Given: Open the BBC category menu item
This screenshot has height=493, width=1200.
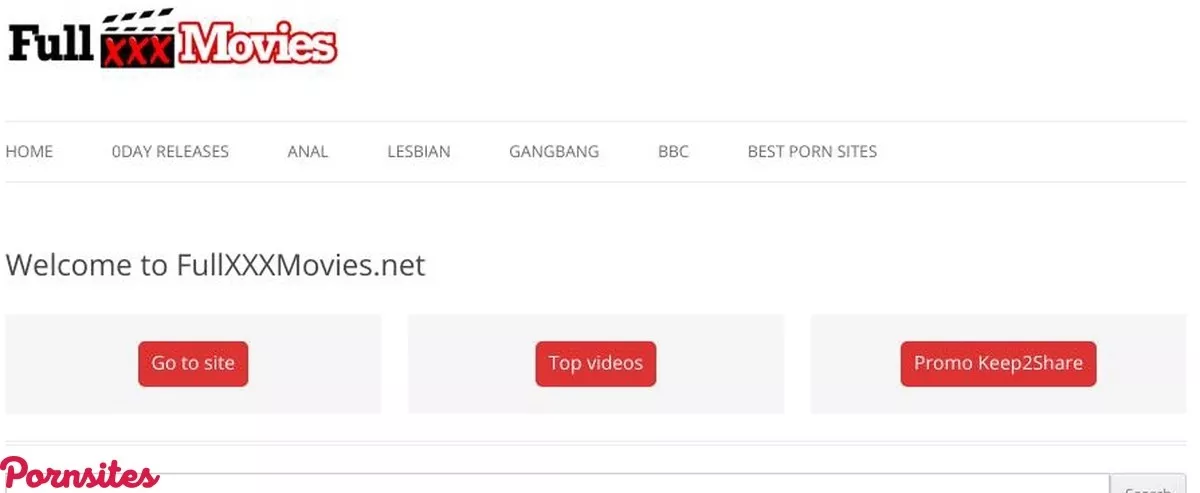Looking at the screenshot, I should (x=673, y=152).
